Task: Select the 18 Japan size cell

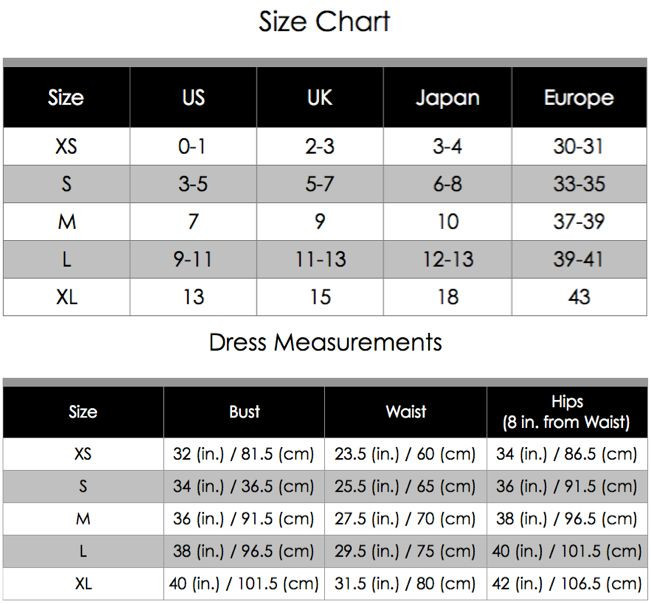Action: coord(448,297)
